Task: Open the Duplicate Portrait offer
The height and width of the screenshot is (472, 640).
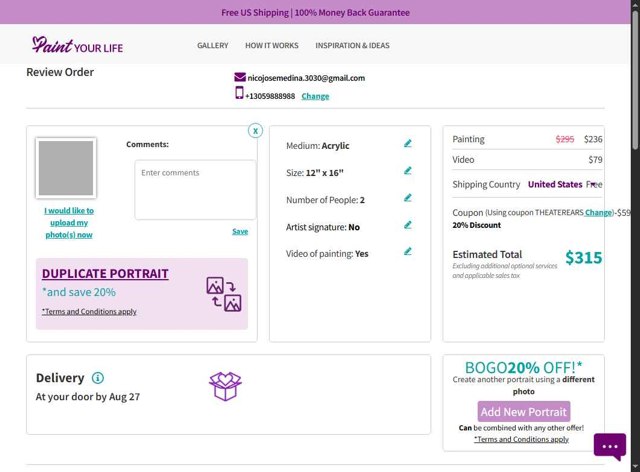Action: coord(105,274)
